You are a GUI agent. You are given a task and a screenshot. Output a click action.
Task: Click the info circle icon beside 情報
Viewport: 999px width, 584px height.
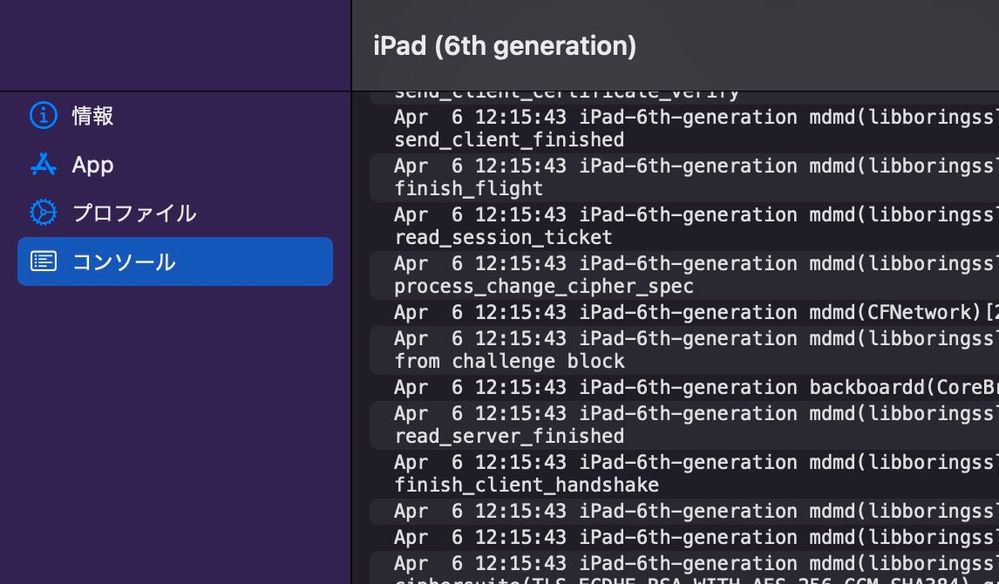43,116
